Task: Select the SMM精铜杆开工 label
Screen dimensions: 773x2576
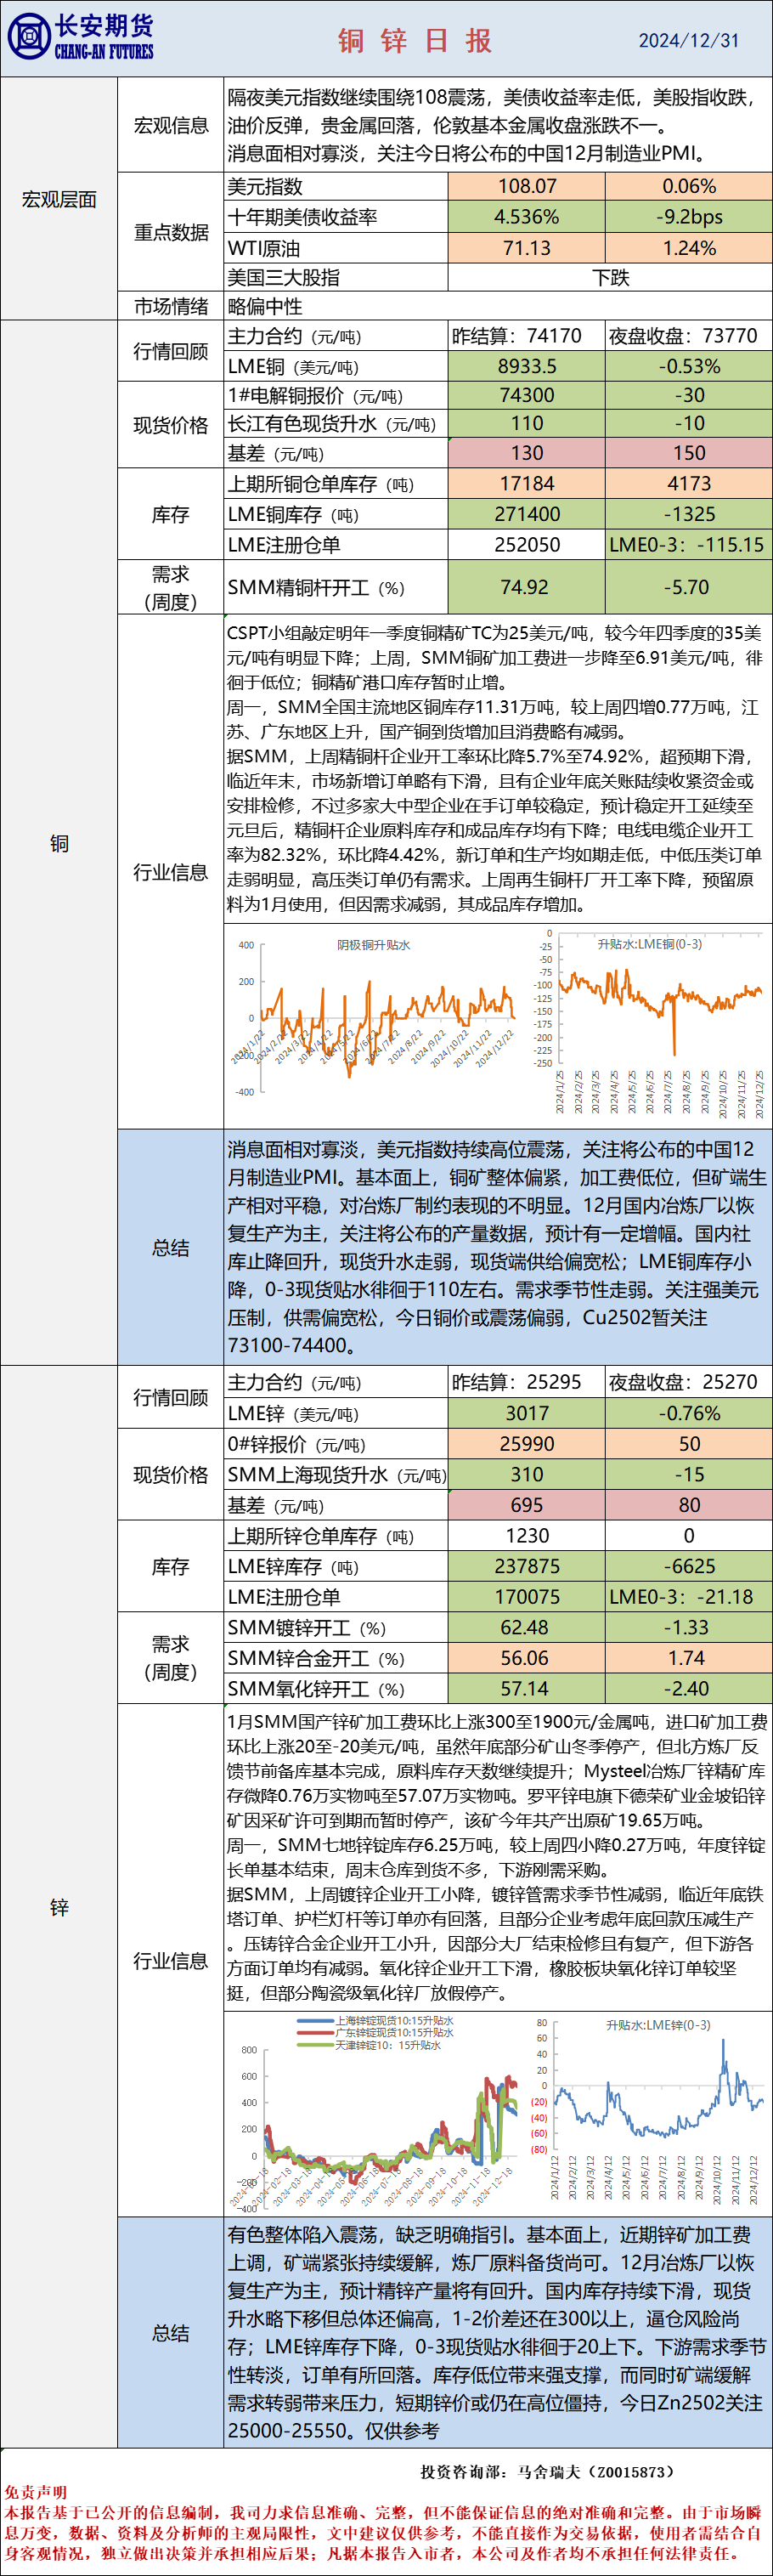Action: click(x=316, y=588)
